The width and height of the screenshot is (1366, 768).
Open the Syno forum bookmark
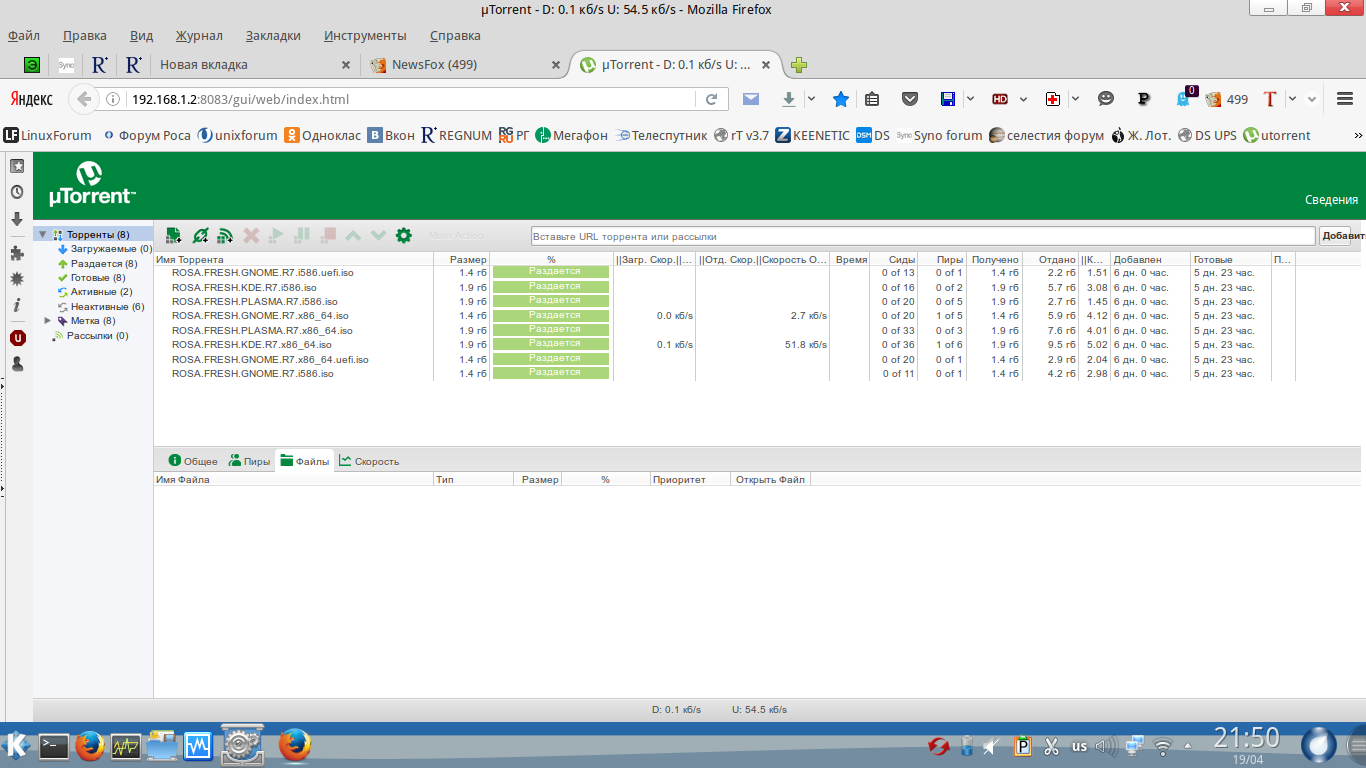[939, 135]
